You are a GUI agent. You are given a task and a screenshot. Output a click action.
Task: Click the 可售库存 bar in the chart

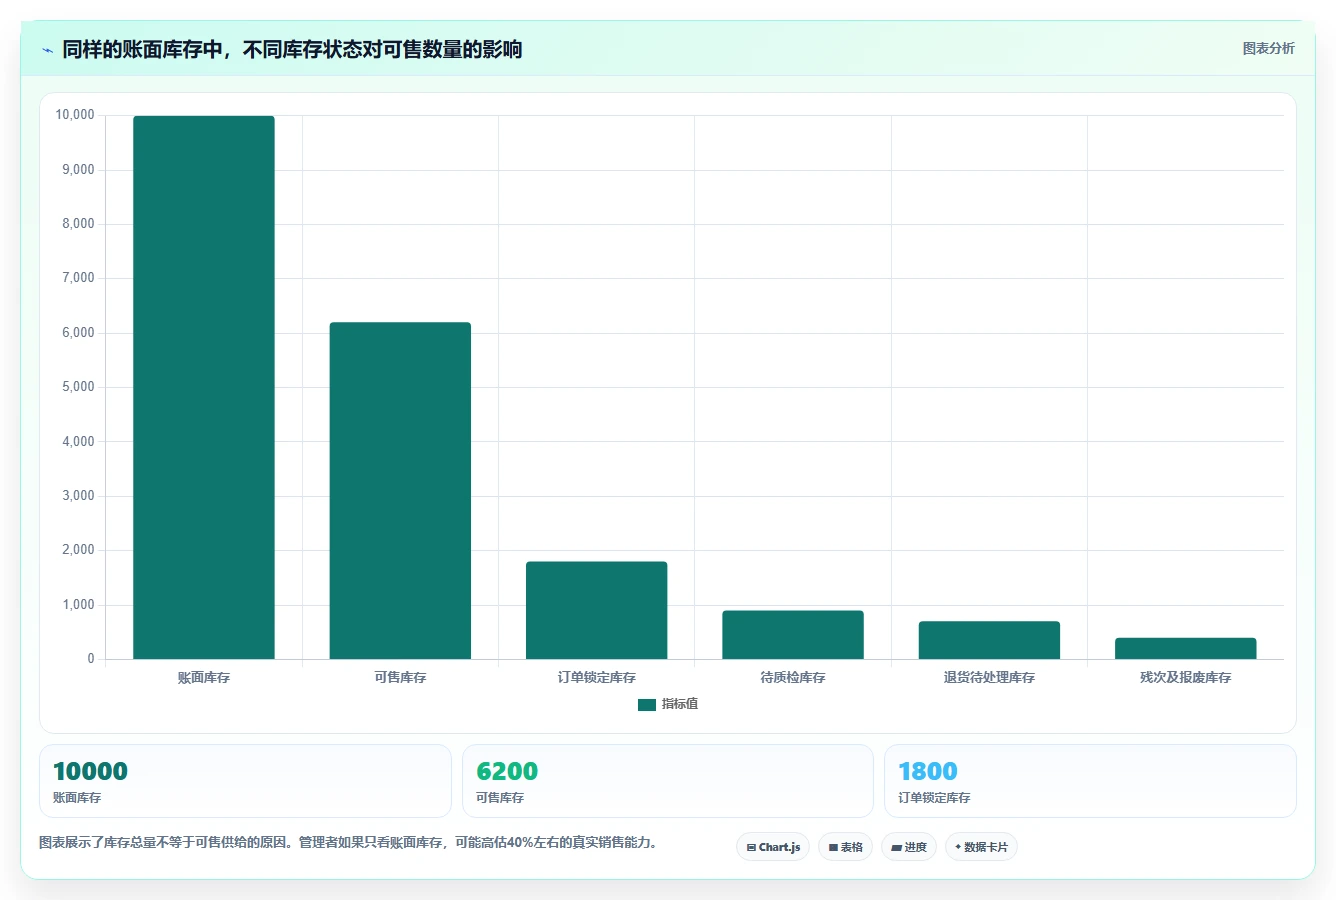(400, 490)
